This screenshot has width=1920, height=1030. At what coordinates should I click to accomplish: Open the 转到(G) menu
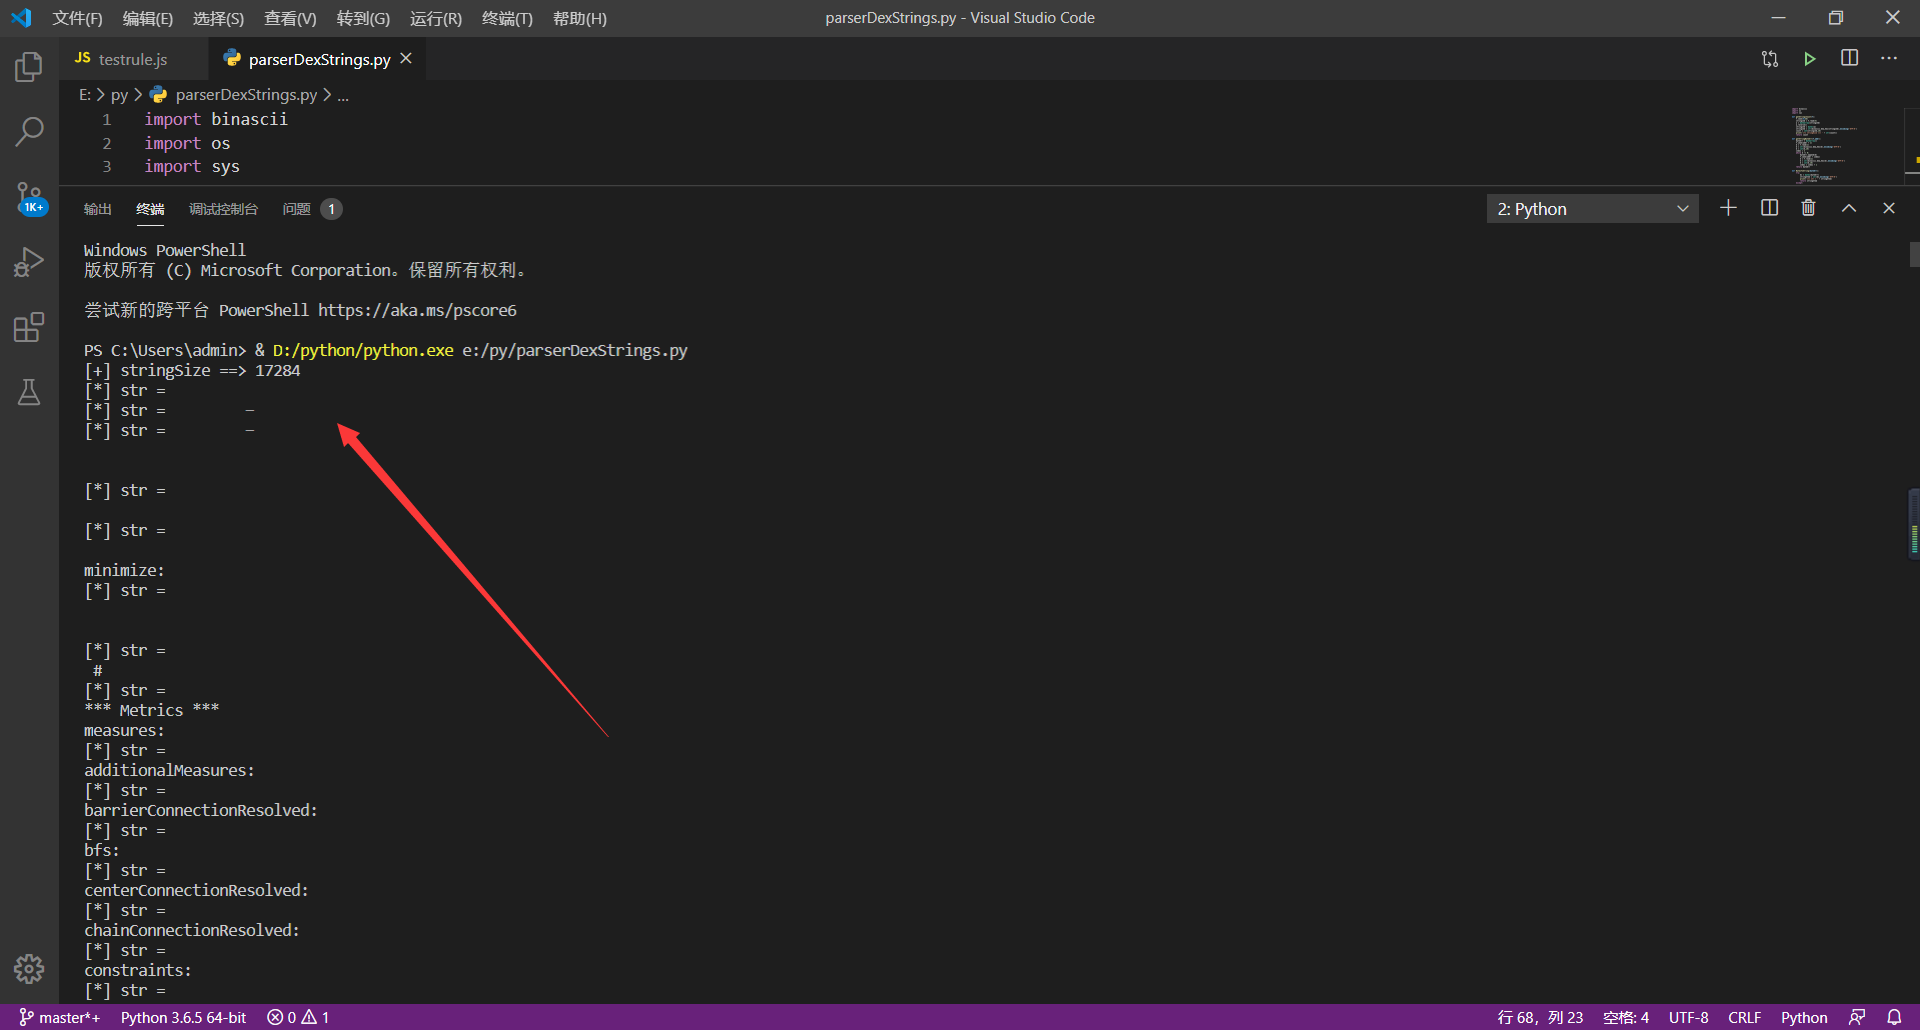coord(363,18)
